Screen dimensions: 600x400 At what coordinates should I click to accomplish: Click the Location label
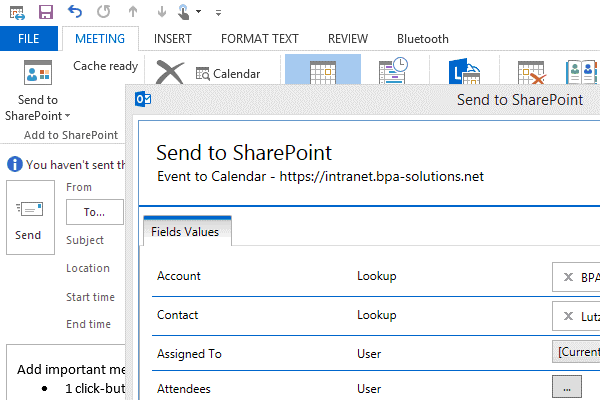point(88,268)
